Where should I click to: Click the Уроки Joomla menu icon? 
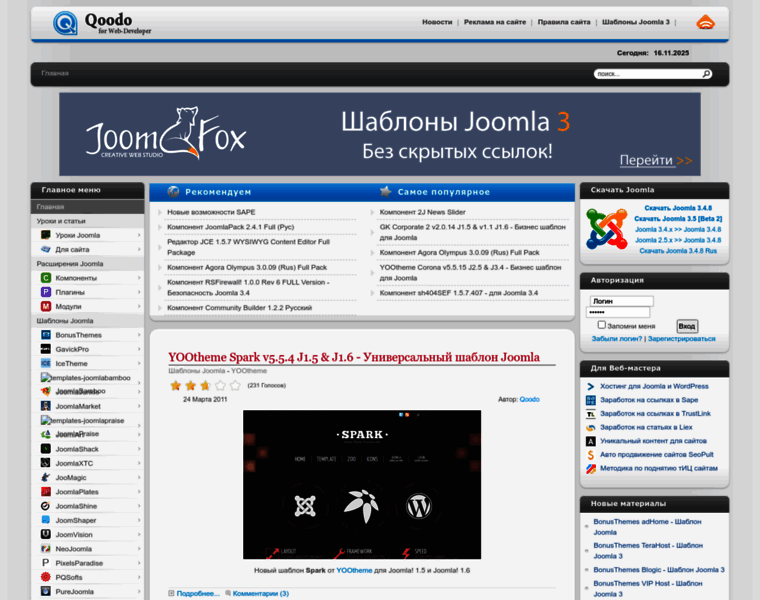pyautogui.click(x=46, y=235)
